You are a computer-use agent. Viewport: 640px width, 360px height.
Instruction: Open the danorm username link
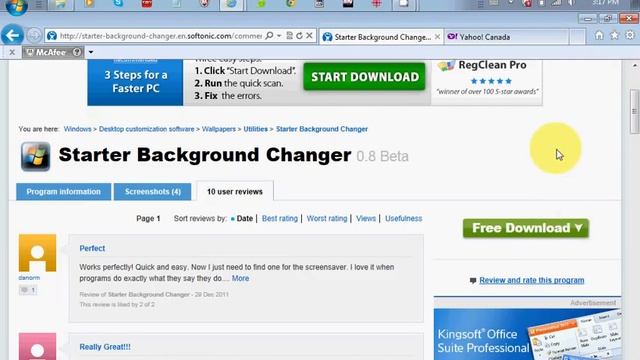pyautogui.click(x=29, y=278)
